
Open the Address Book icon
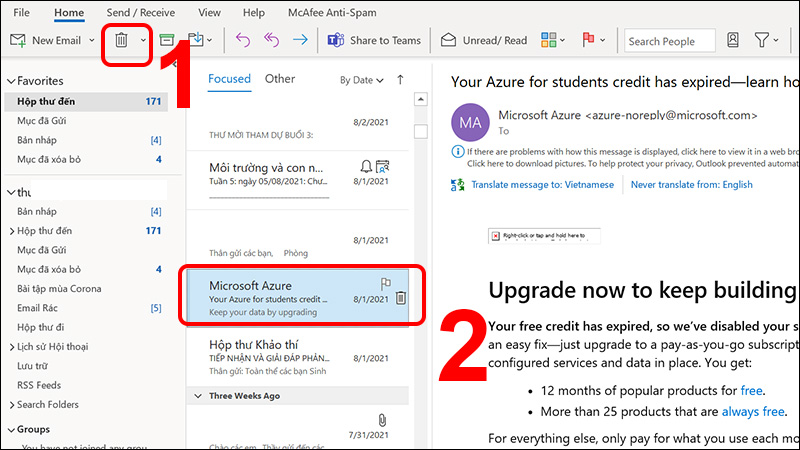(733, 40)
